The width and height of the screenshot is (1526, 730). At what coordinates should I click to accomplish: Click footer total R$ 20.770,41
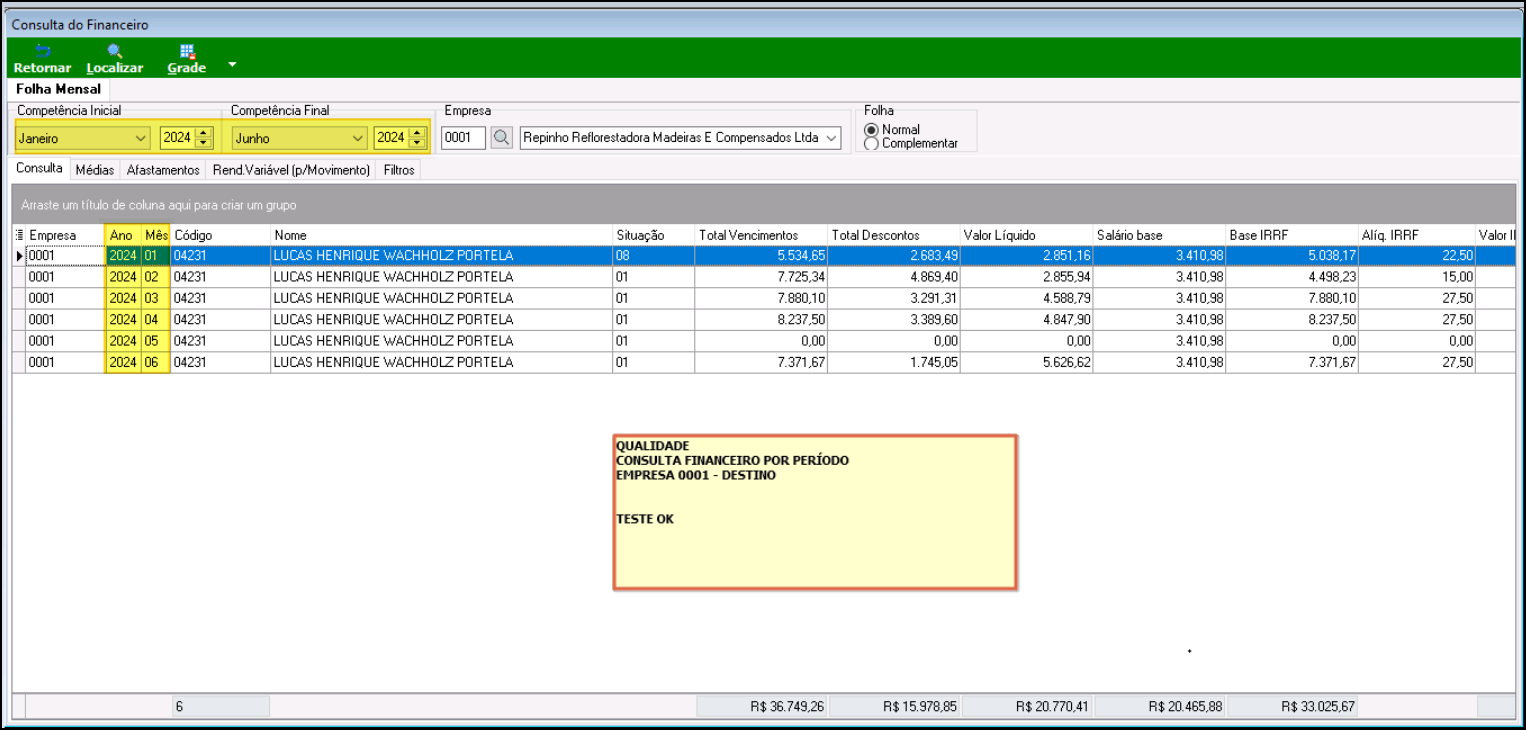(1027, 706)
